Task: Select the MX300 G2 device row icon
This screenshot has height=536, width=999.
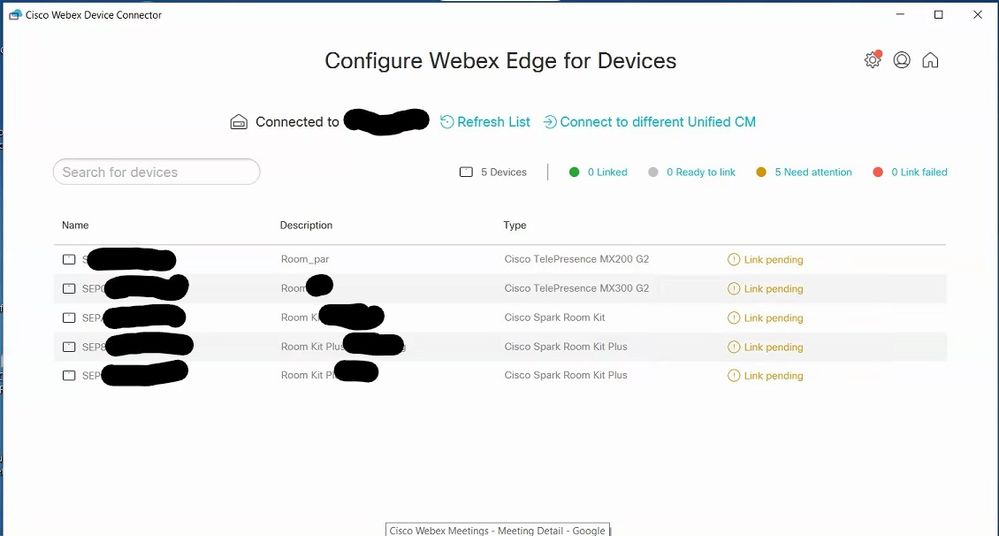Action: [69, 289]
